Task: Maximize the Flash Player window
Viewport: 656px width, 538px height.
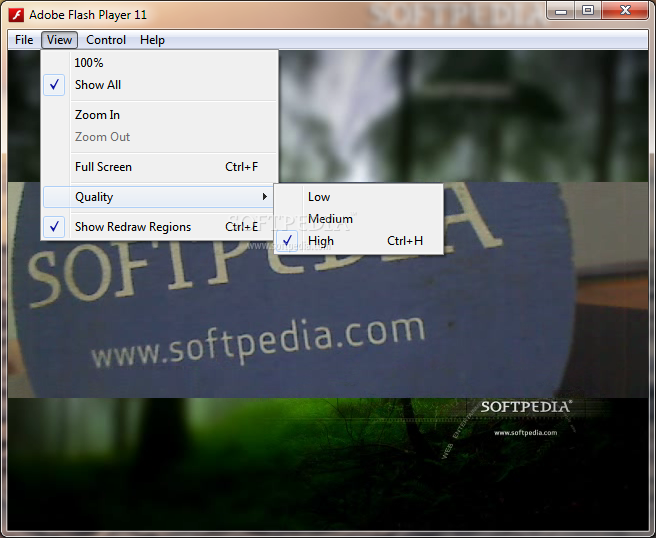Action: click(x=588, y=10)
